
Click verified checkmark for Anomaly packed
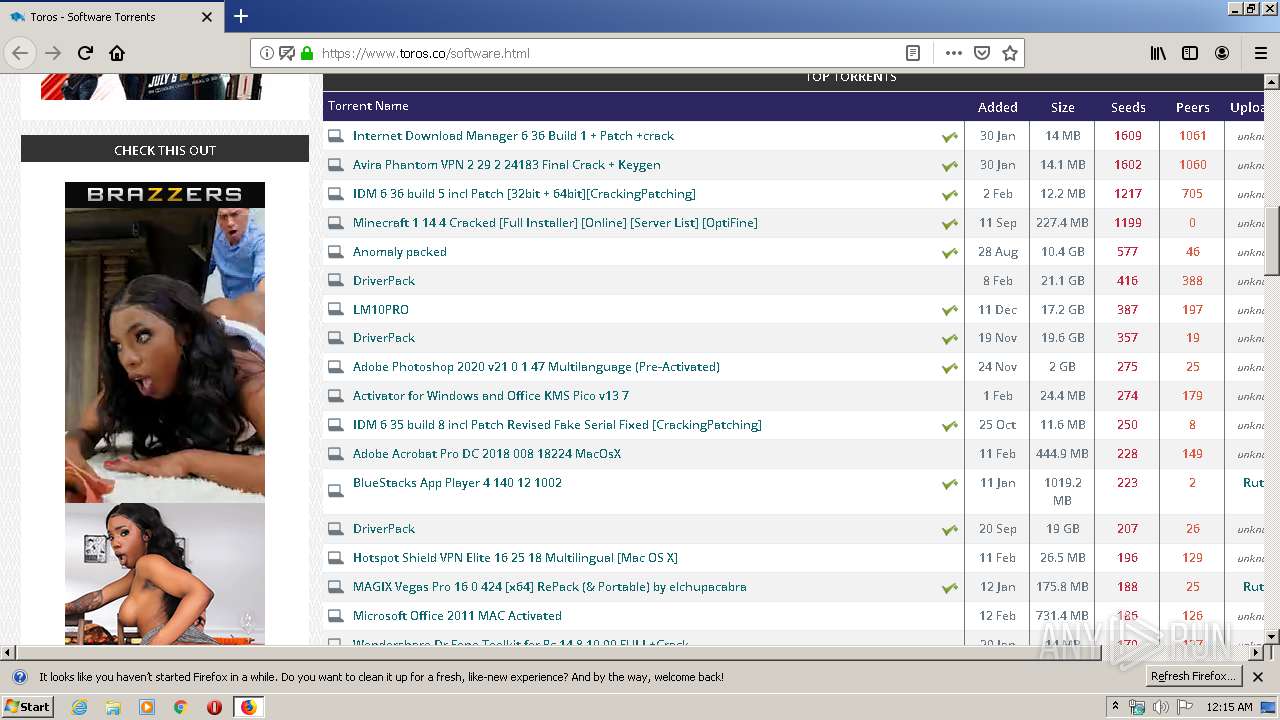point(949,253)
